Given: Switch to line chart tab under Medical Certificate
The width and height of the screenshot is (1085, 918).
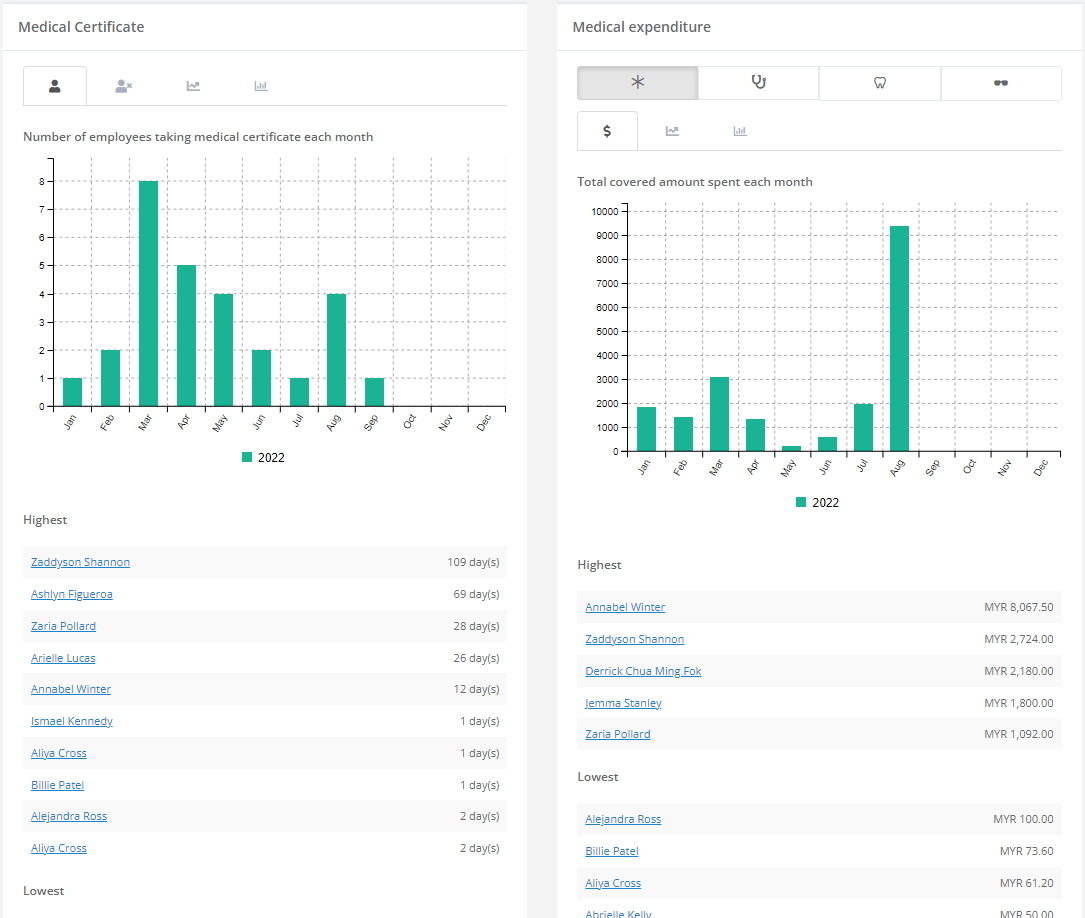Looking at the screenshot, I should coord(193,86).
